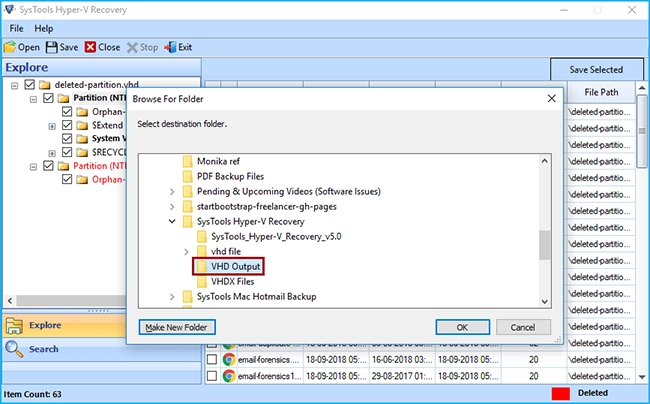Click the red Close toolbar icon
This screenshot has height=404, width=650.
tap(90, 47)
